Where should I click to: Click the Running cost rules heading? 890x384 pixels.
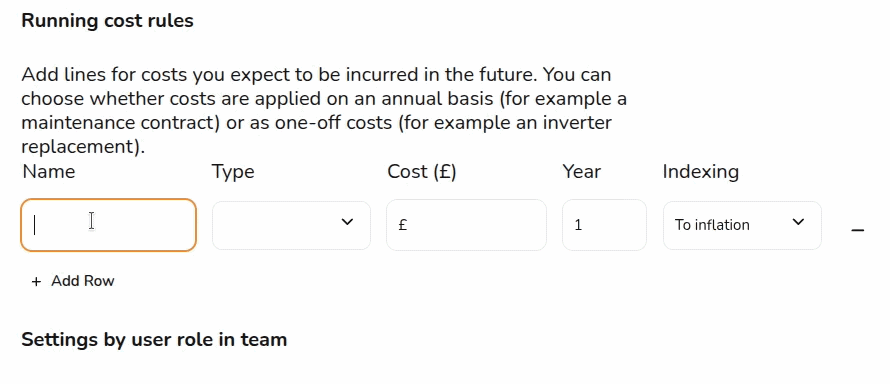[107, 21]
